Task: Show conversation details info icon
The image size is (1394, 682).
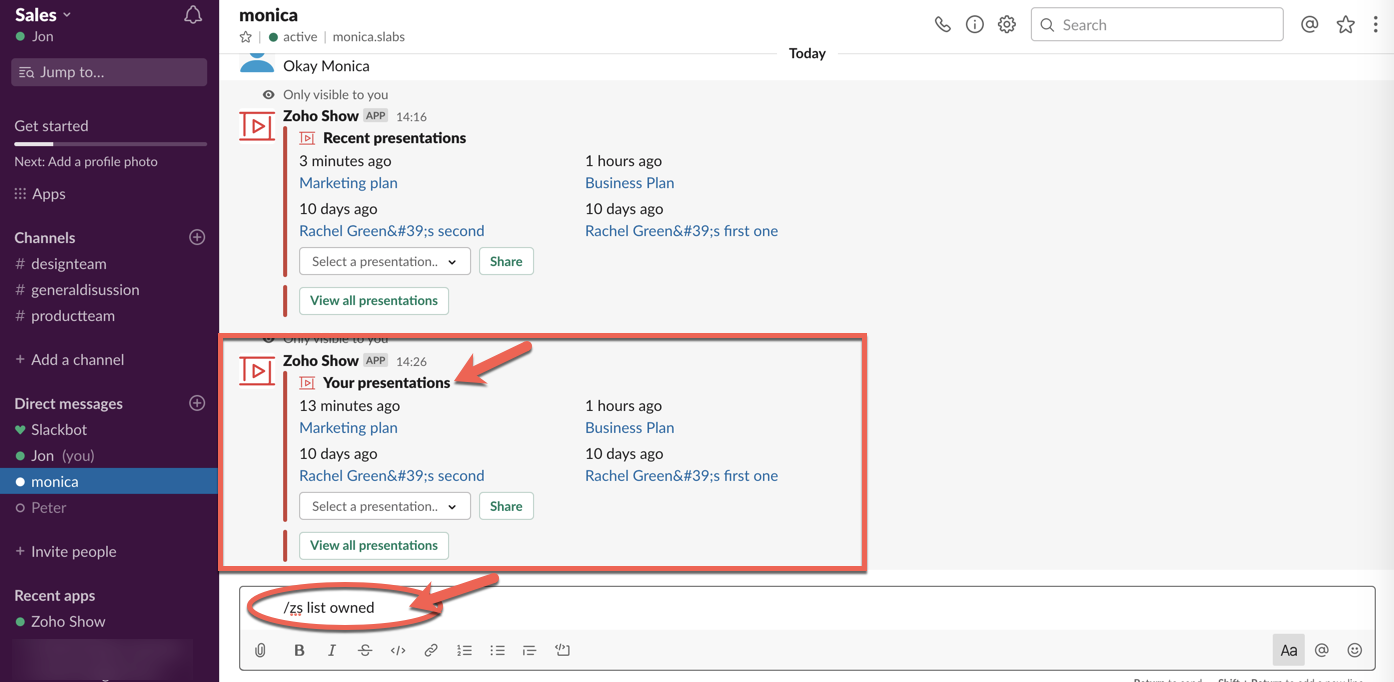Action: 974,25
